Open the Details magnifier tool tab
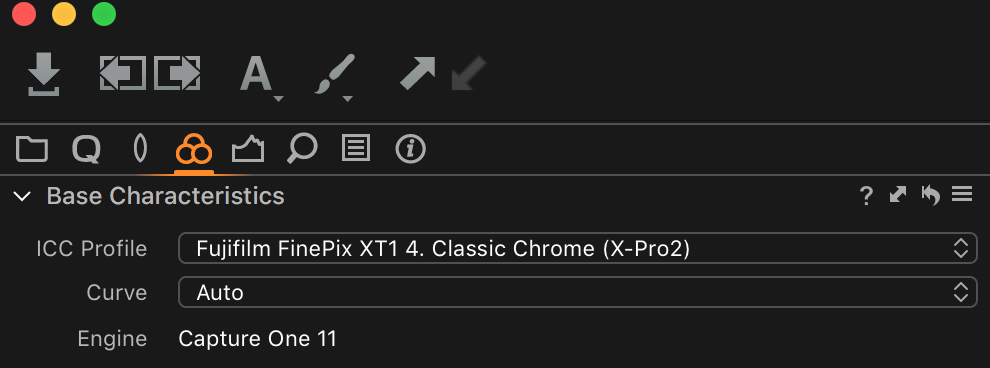This screenshot has width=990, height=368. click(302, 150)
